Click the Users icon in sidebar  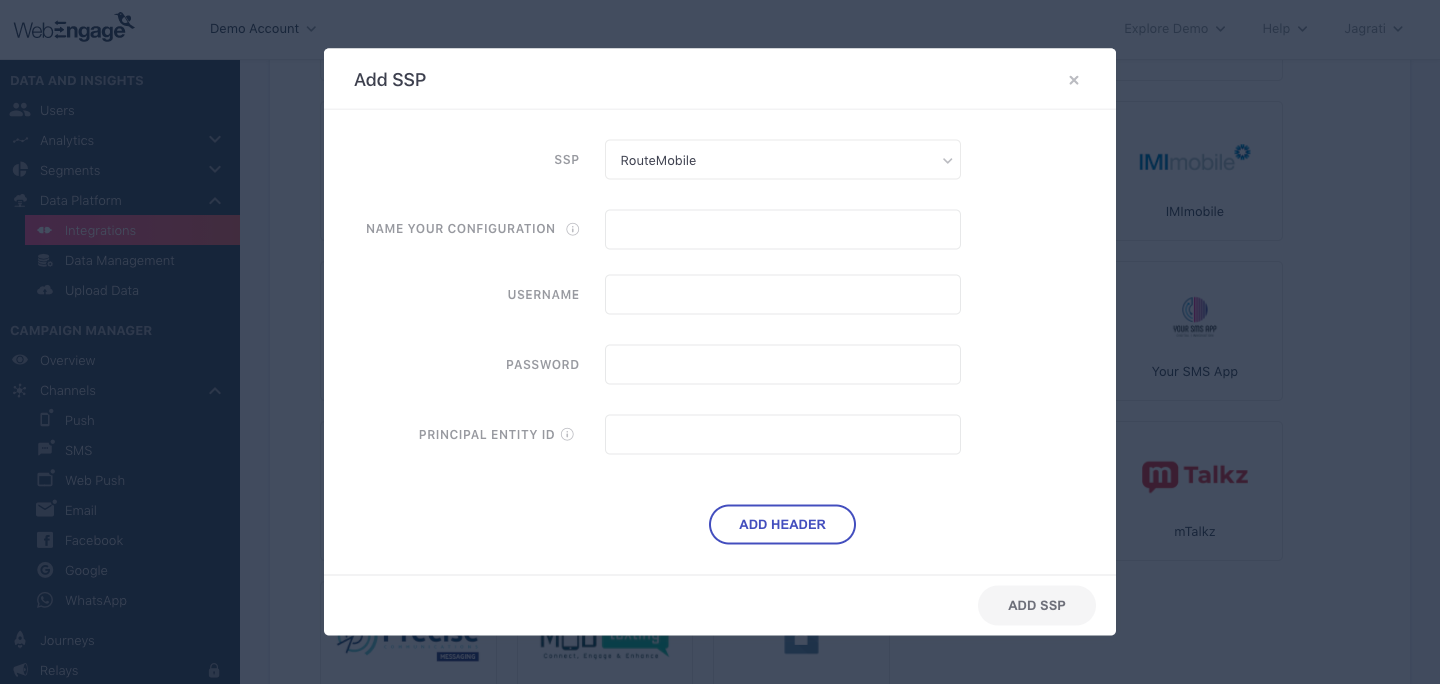point(19,110)
